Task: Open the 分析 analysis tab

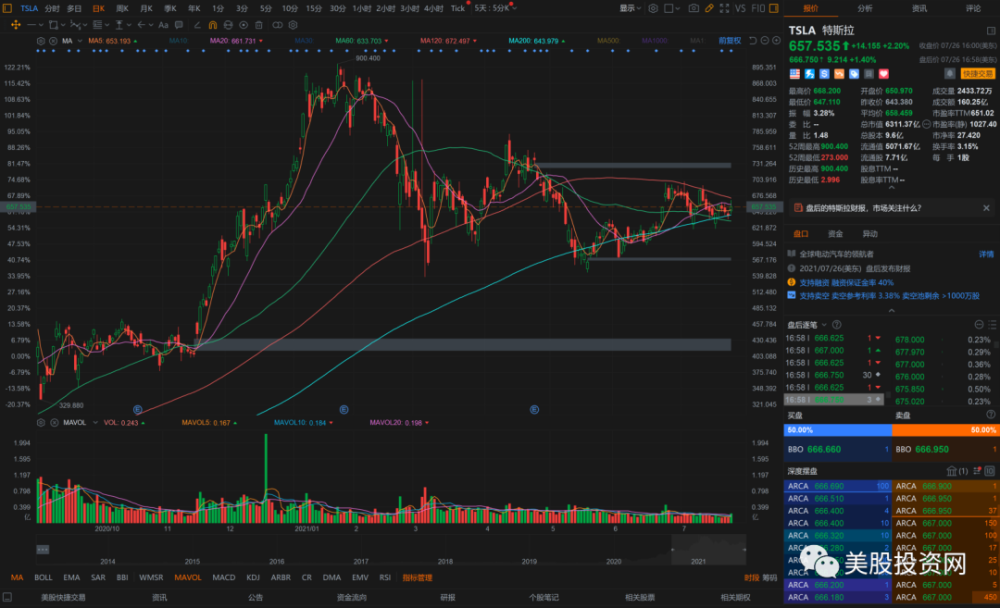Action: [x=865, y=8]
